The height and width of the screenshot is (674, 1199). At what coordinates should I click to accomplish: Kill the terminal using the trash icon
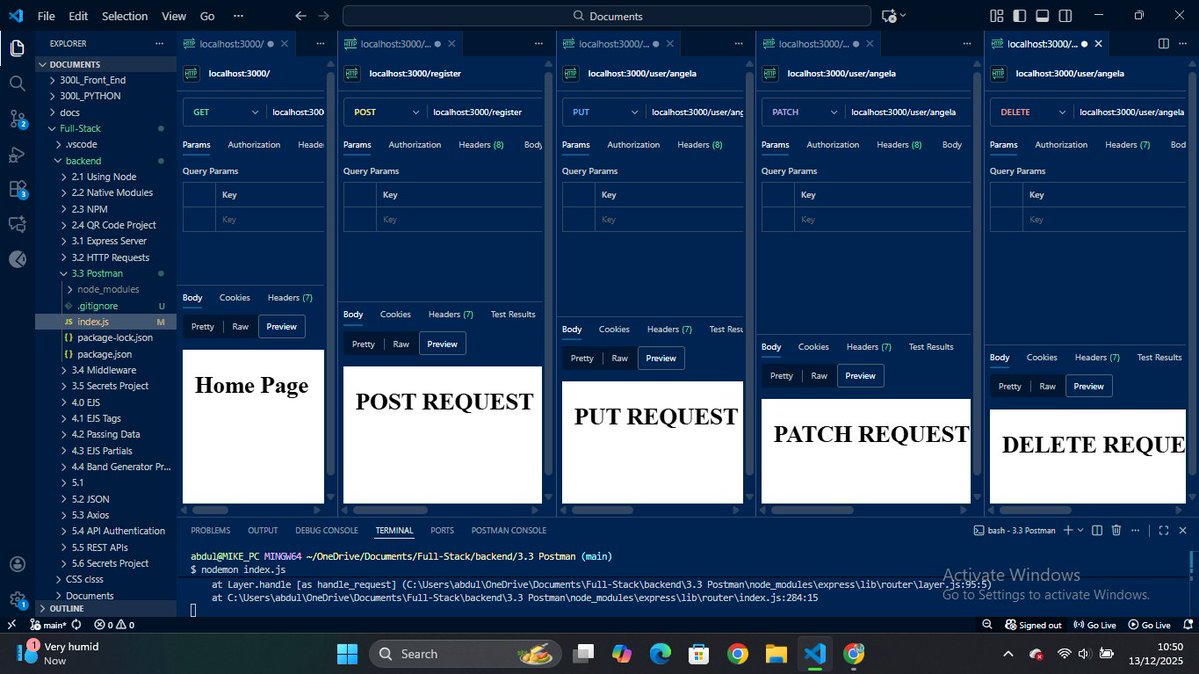tap(1116, 530)
